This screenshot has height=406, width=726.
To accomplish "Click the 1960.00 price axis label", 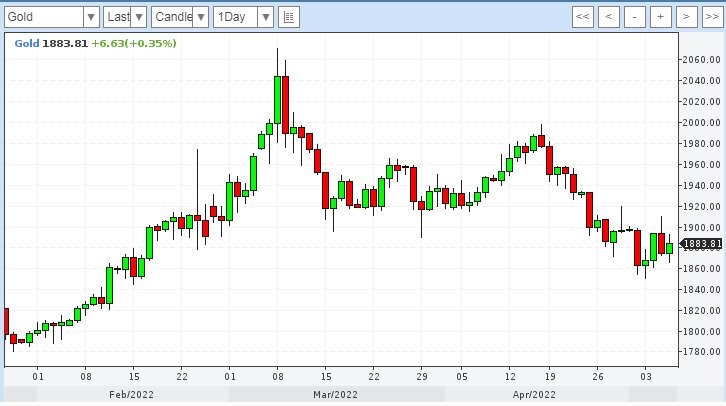I will (x=702, y=165).
